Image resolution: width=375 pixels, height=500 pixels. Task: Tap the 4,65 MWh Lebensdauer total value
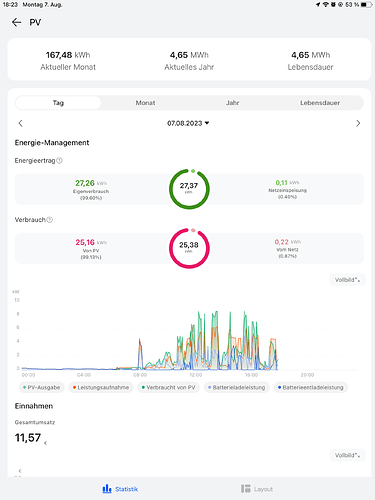[310, 55]
